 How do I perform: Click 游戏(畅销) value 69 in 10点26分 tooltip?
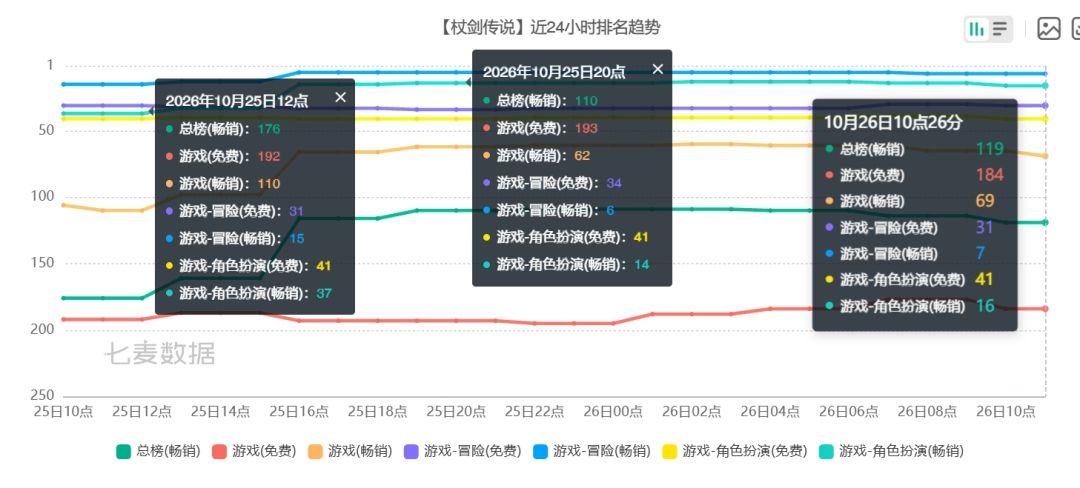[986, 201]
